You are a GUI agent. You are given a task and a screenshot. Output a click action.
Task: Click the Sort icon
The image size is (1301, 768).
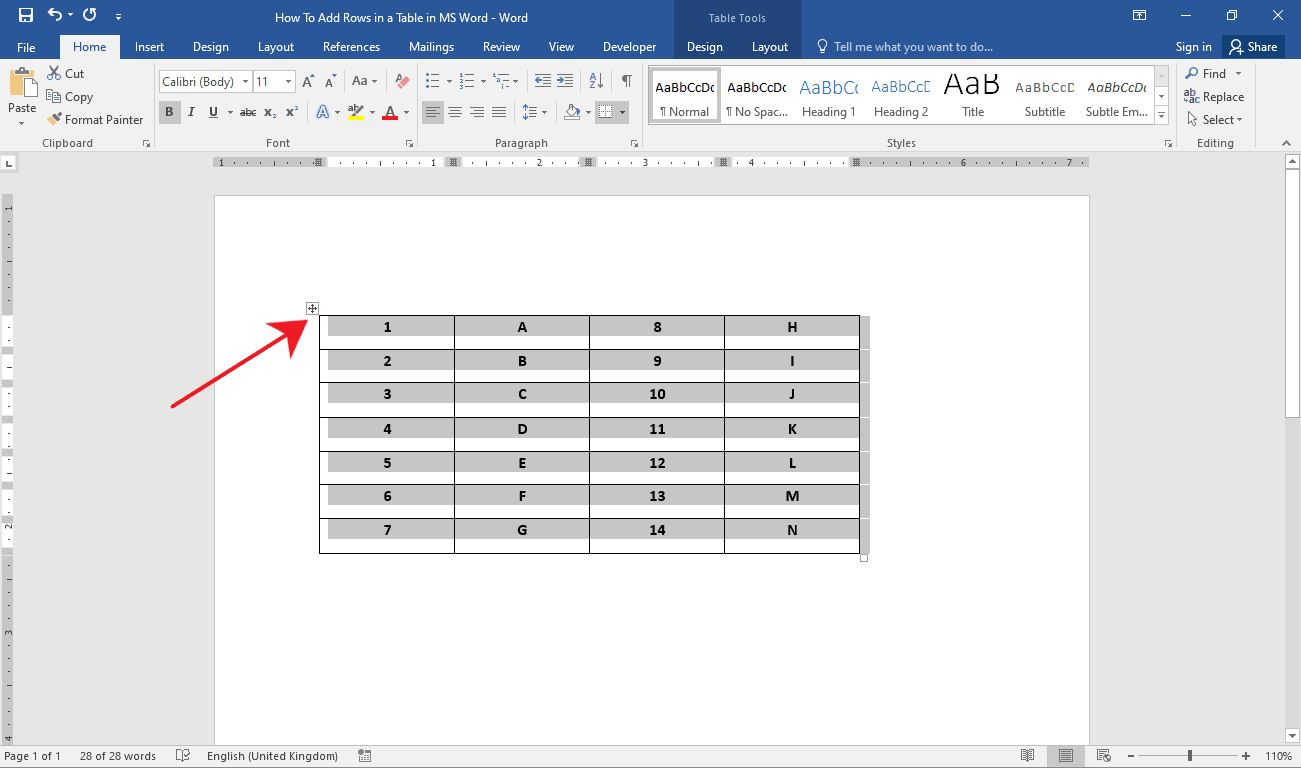[x=596, y=82]
